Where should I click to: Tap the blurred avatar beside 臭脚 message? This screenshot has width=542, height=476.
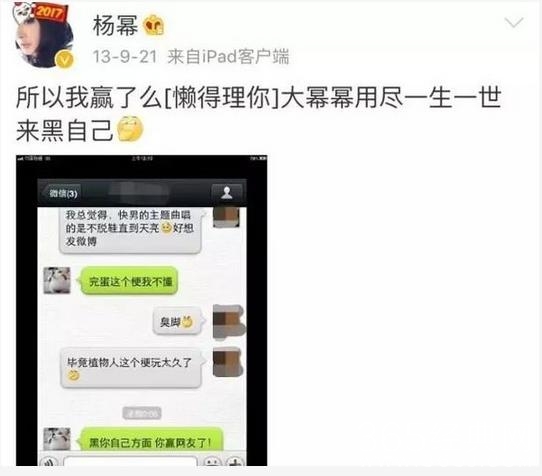click(228, 321)
